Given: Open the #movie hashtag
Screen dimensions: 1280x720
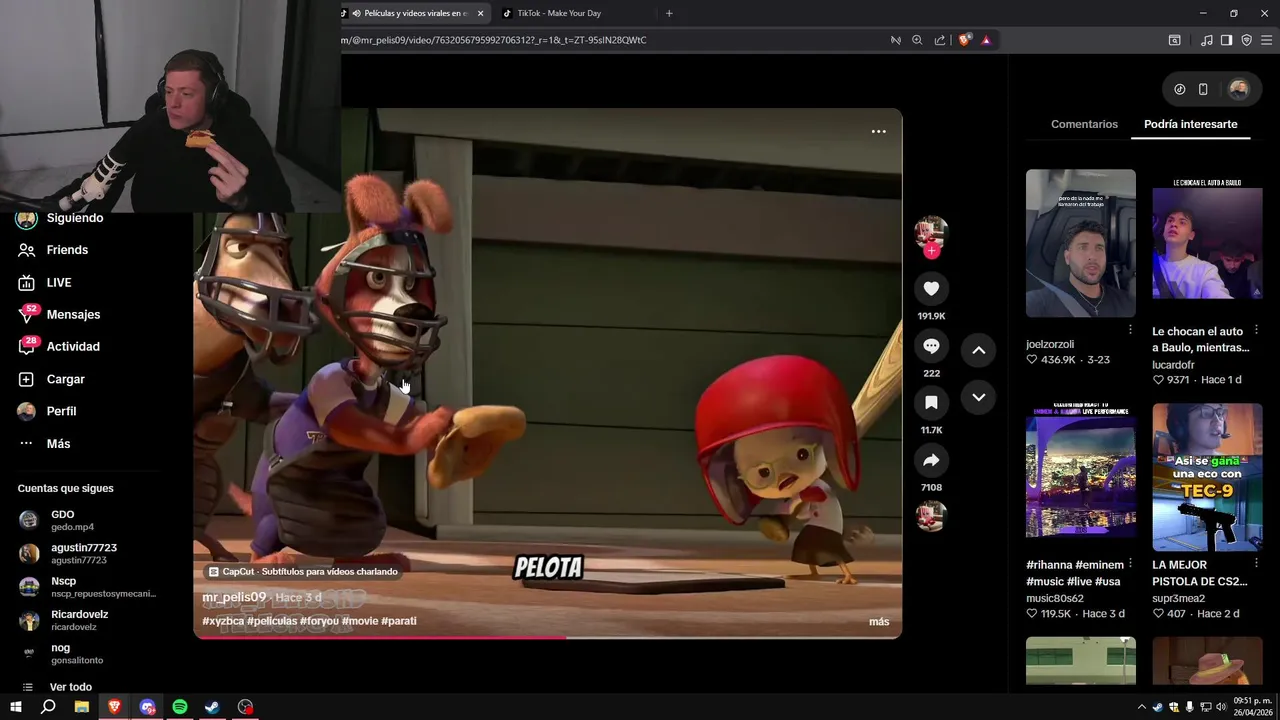Looking at the screenshot, I should [360, 621].
